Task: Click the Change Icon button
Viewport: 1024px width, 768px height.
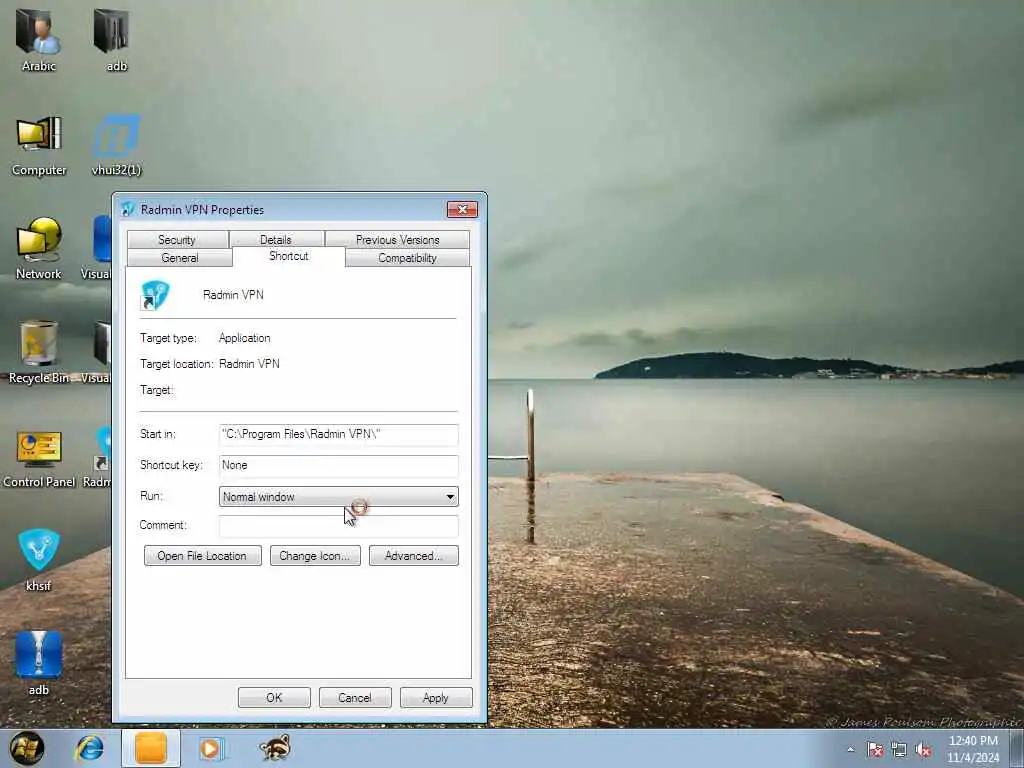Action: point(315,556)
